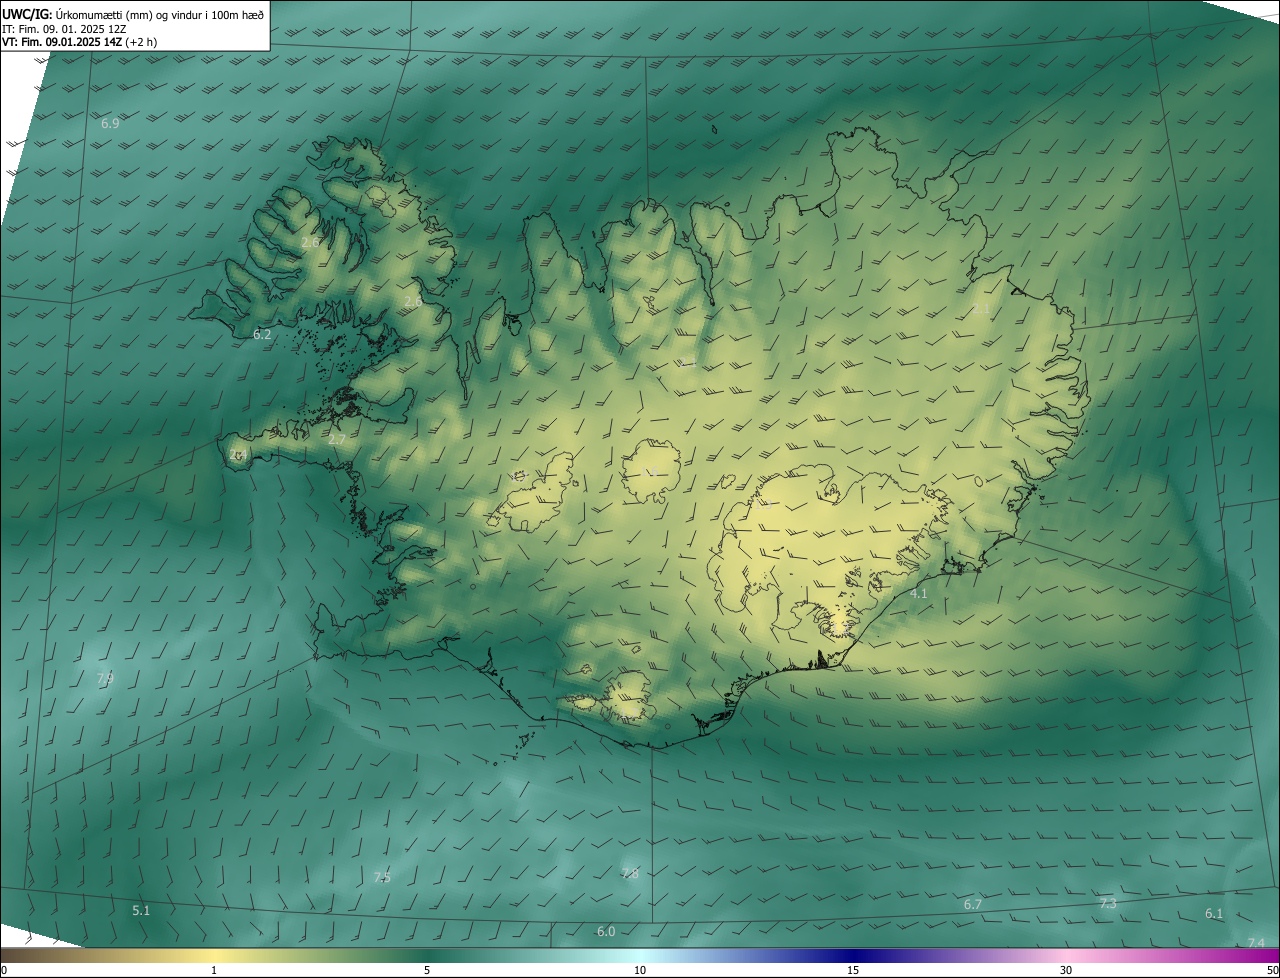Click the 7.8 value label on the map

629,873
